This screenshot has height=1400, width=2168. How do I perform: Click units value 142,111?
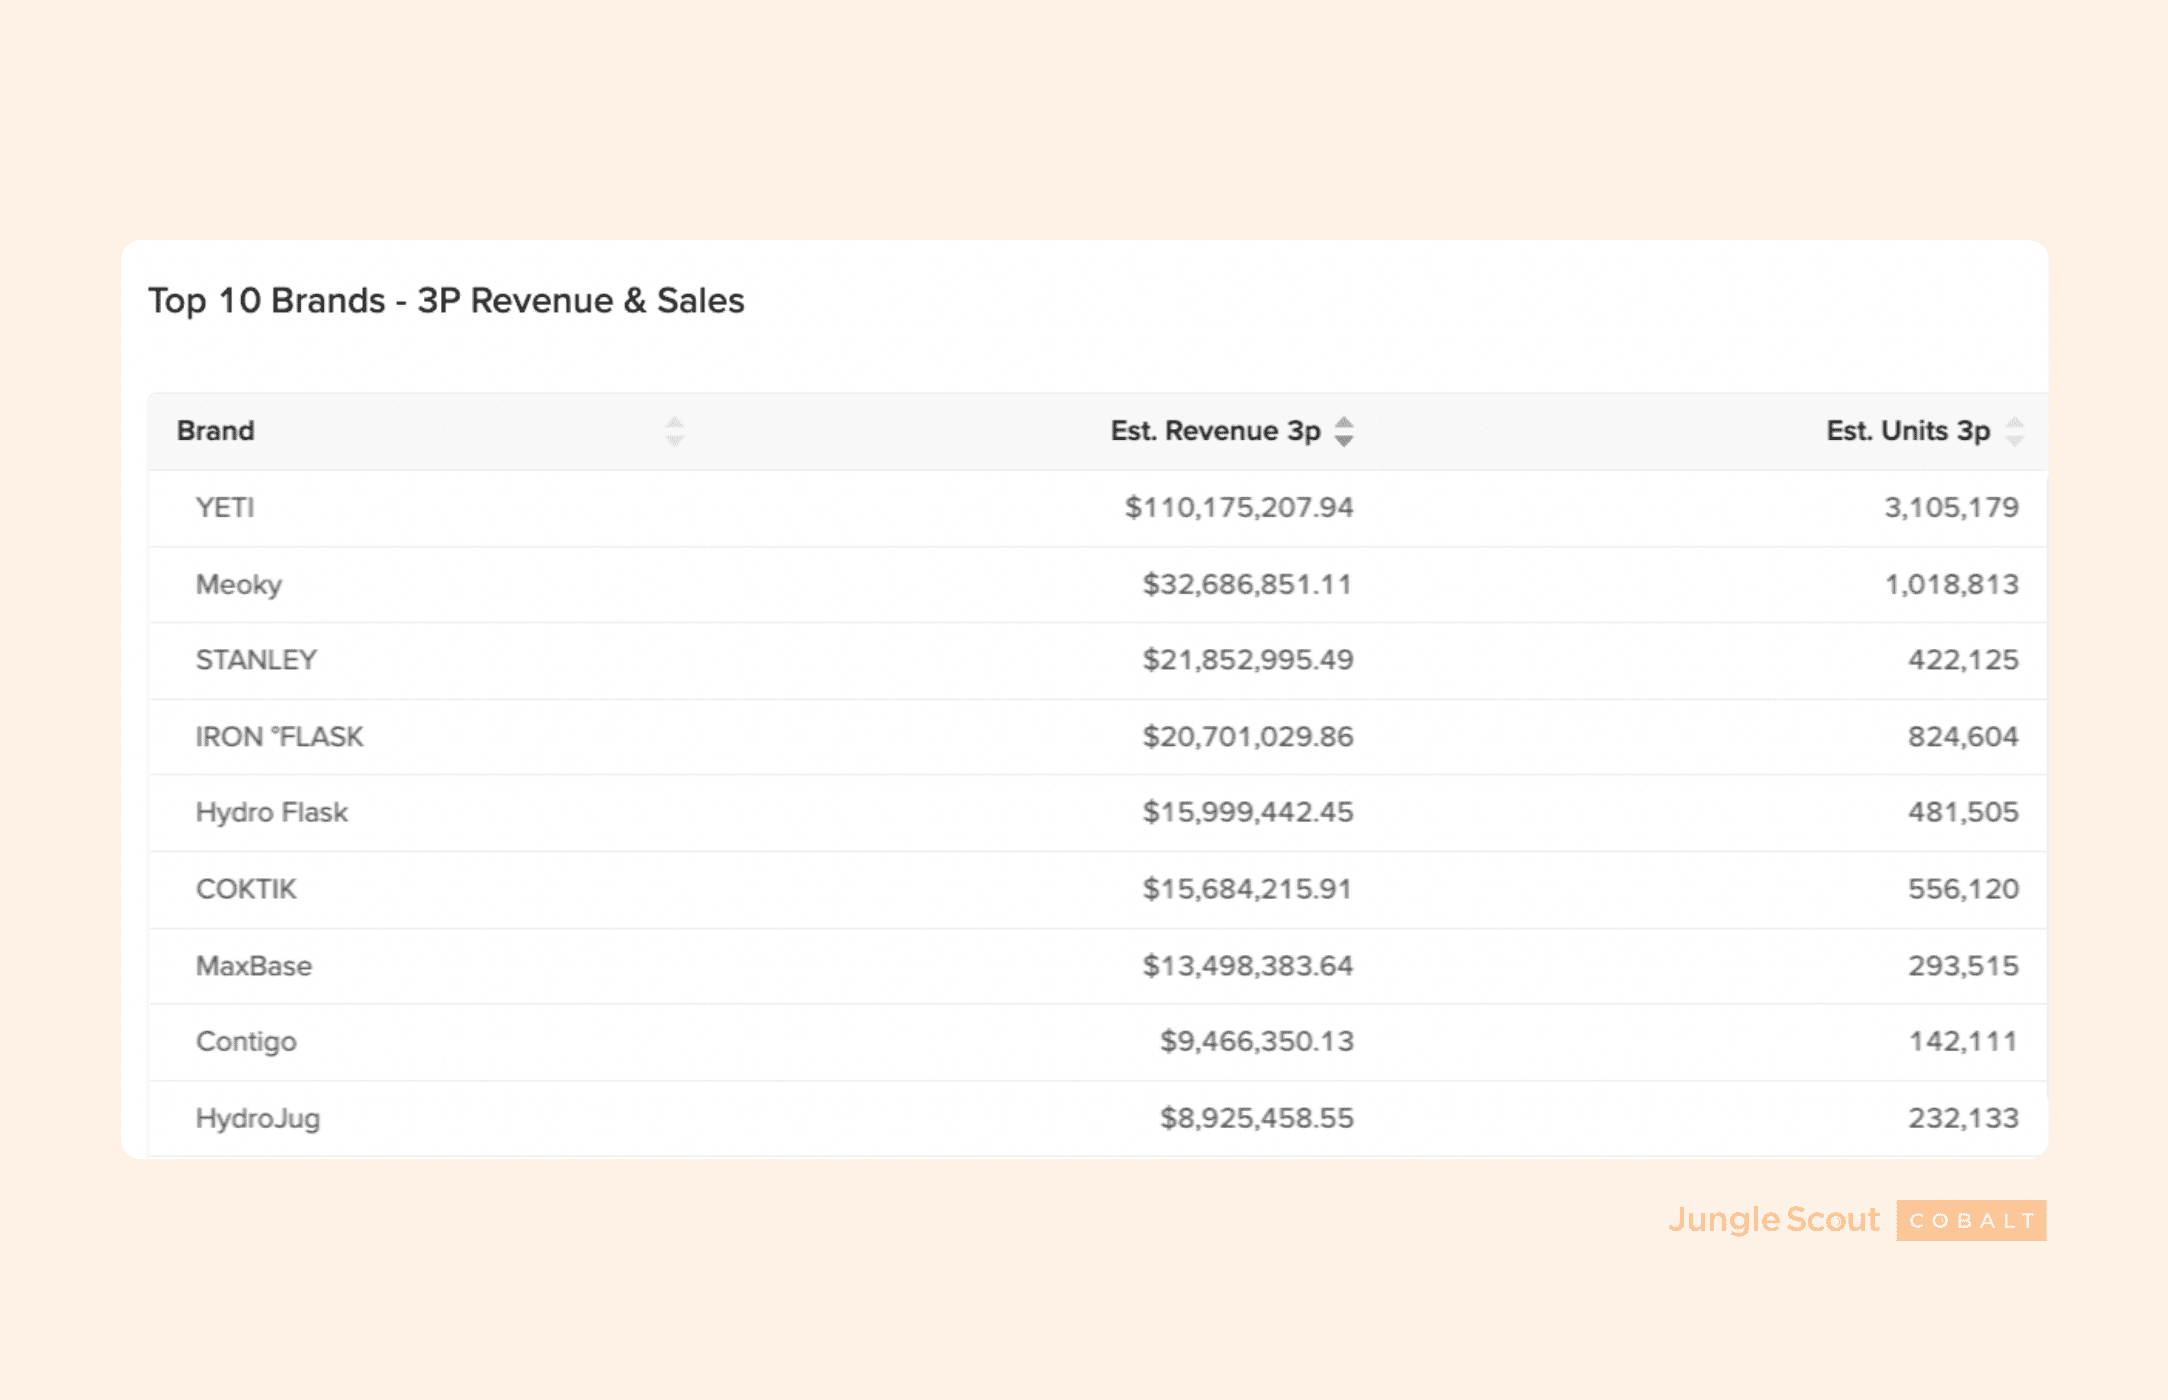pos(1963,1042)
